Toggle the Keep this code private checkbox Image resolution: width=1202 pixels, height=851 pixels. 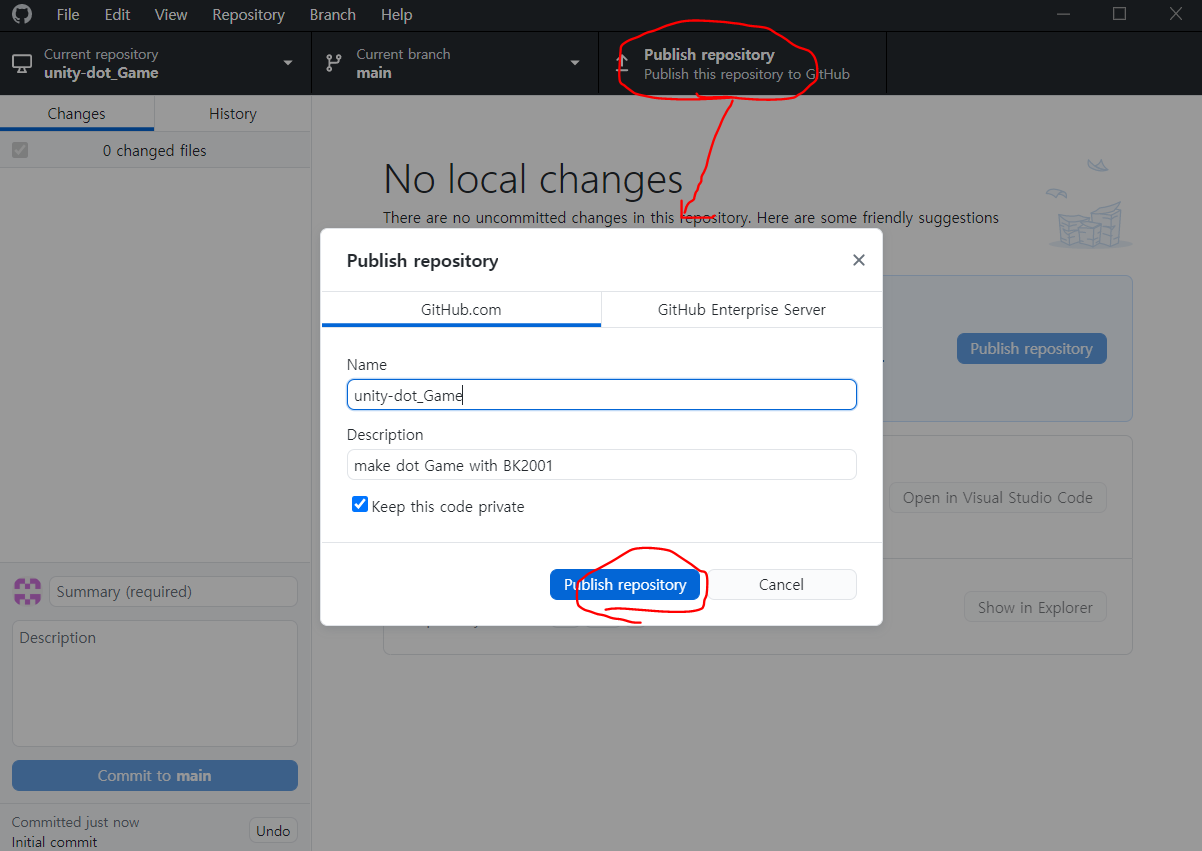[360, 505]
